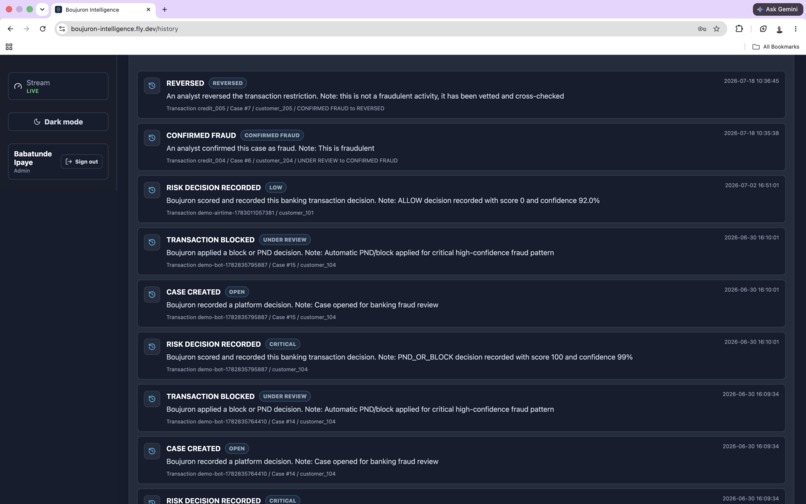Click the REVERSED status badge

pos(228,83)
